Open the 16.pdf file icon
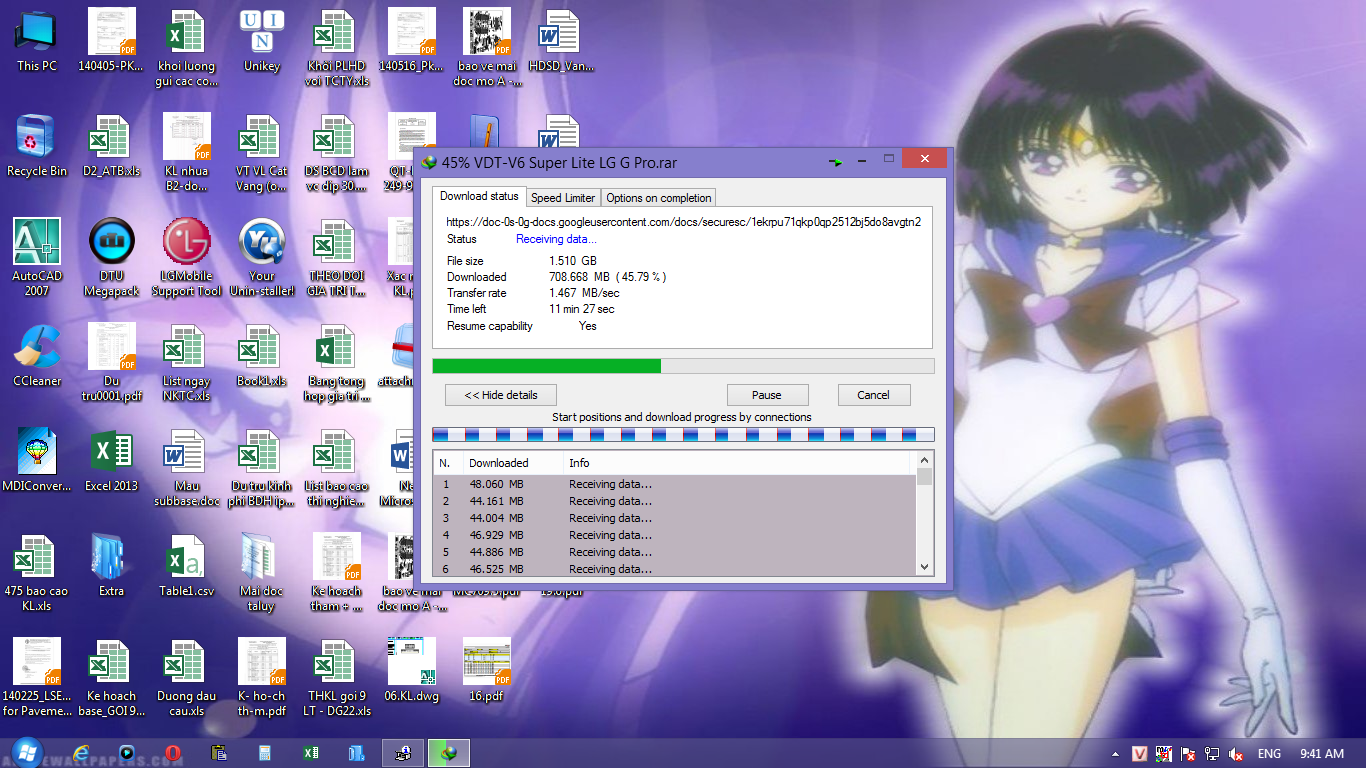 coord(487,671)
